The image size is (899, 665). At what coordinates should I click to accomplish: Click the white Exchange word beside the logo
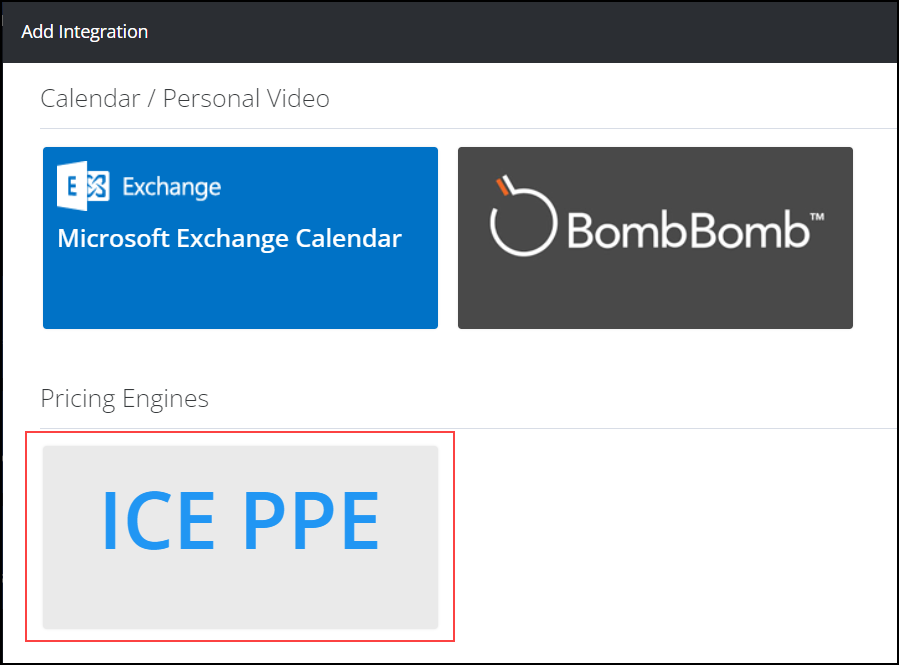(x=171, y=187)
